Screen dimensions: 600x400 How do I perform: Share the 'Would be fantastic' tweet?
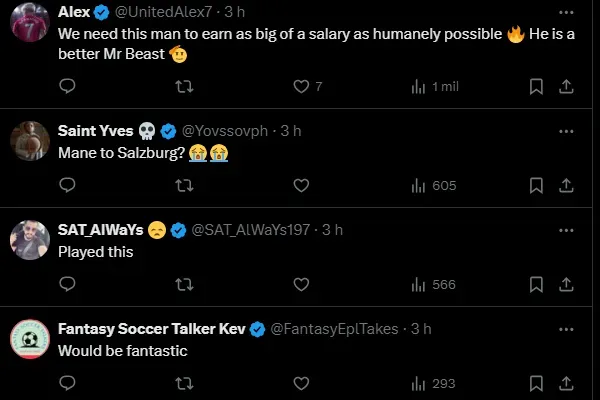[x=566, y=382]
